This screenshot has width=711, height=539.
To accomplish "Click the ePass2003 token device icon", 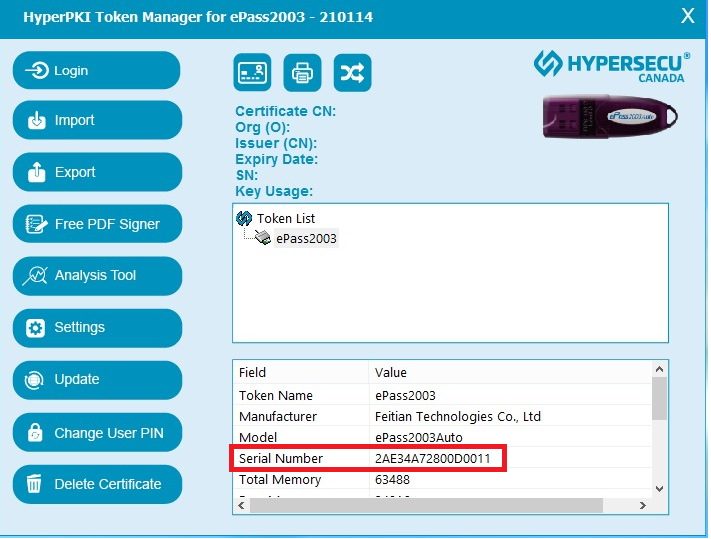I will coord(263,237).
